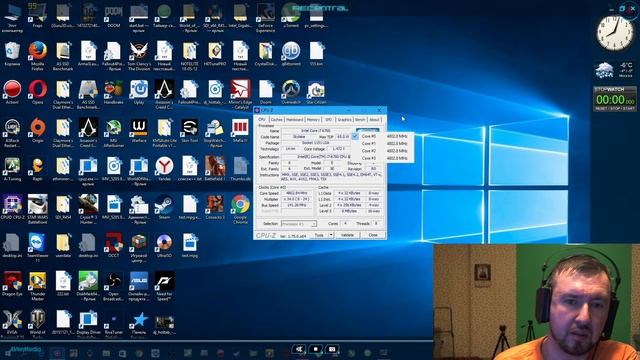This screenshot has height=360, width=640.
Task: Switch to the Caches tab in CPU-Z
Action: click(277, 120)
